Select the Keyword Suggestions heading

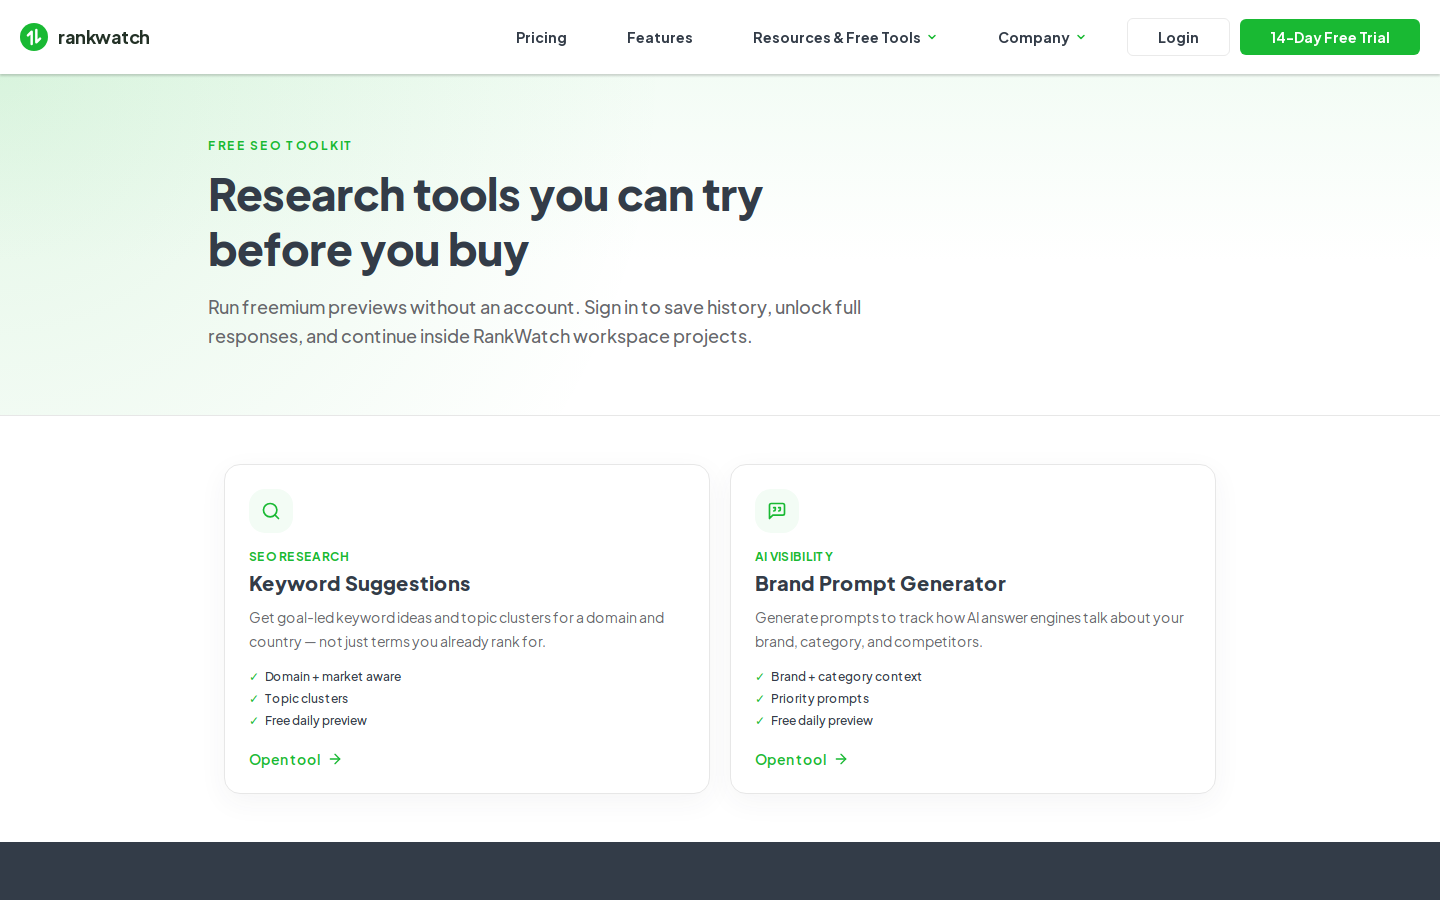360,583
